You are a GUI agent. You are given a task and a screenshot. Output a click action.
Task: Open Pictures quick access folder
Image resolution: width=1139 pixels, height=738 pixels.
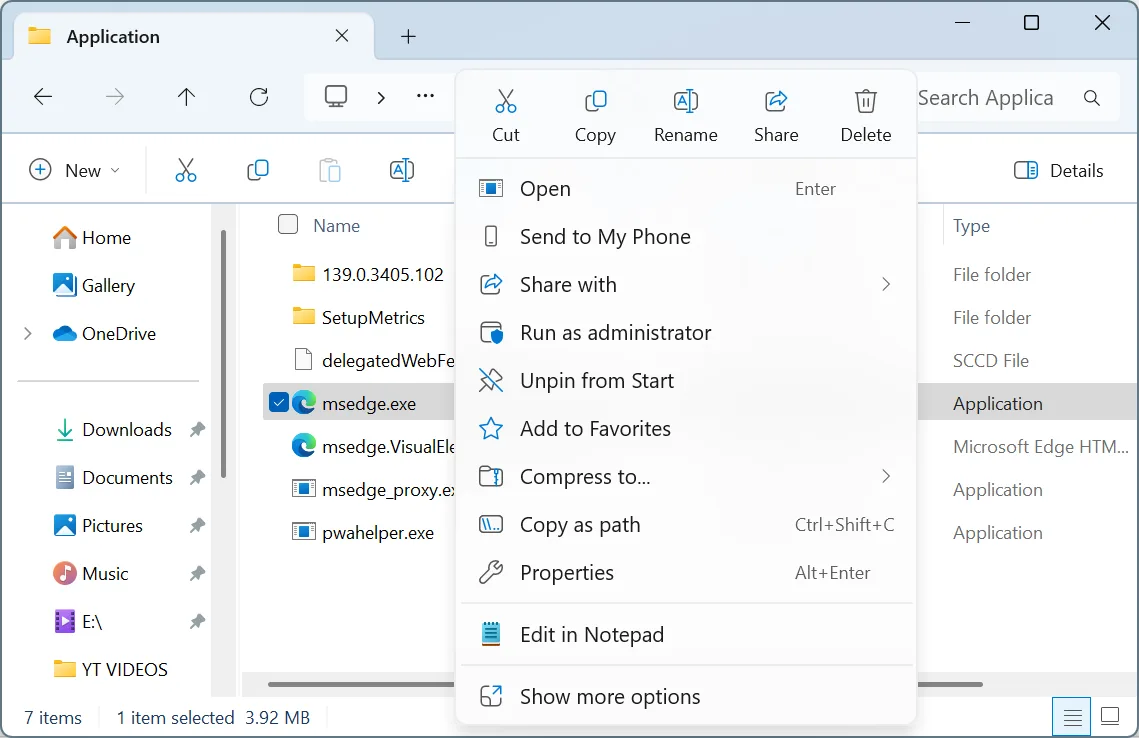coord(99,525)
